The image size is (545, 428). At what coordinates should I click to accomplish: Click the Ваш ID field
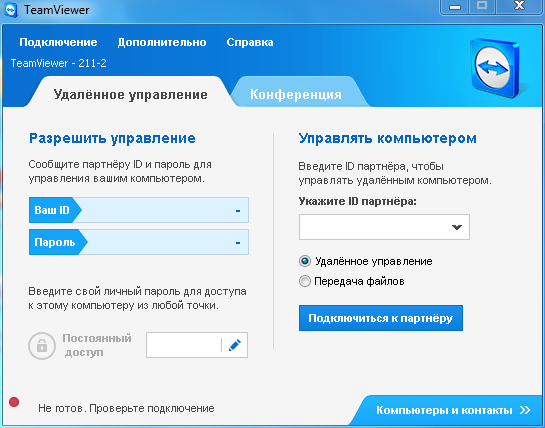coord(139,210)
